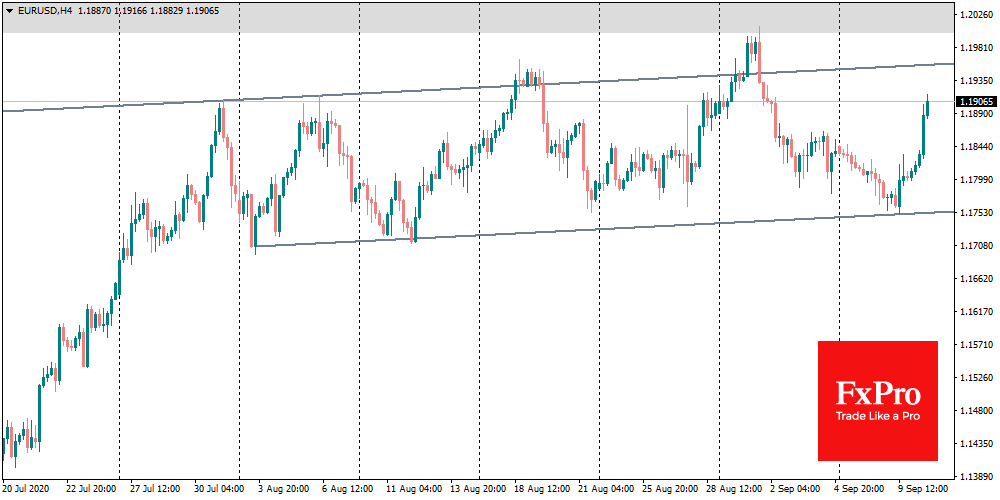Click the 1.16170 price axis label
The image size is (1000, 500).
976,312
